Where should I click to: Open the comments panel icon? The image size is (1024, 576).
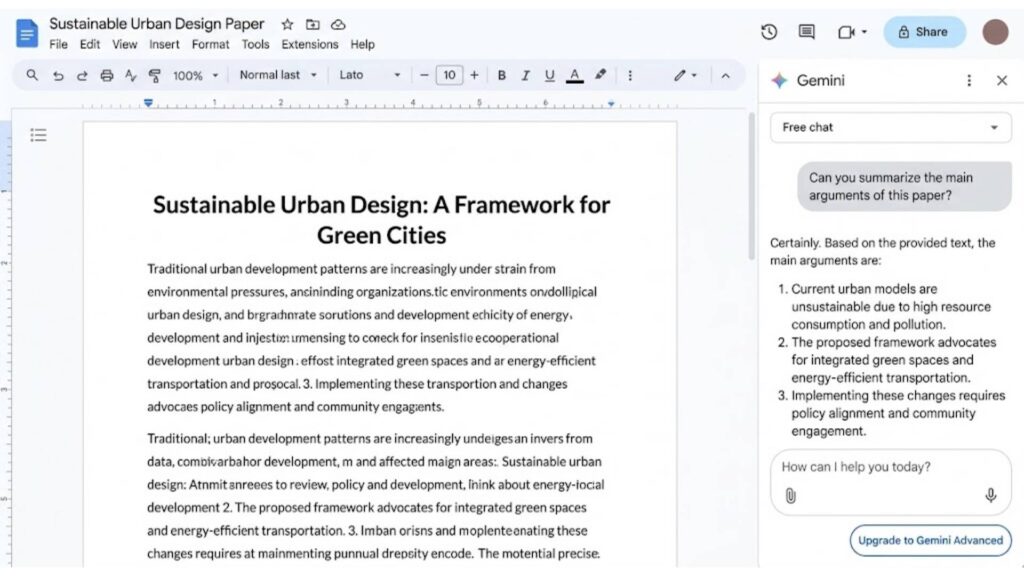pos(807,32)
